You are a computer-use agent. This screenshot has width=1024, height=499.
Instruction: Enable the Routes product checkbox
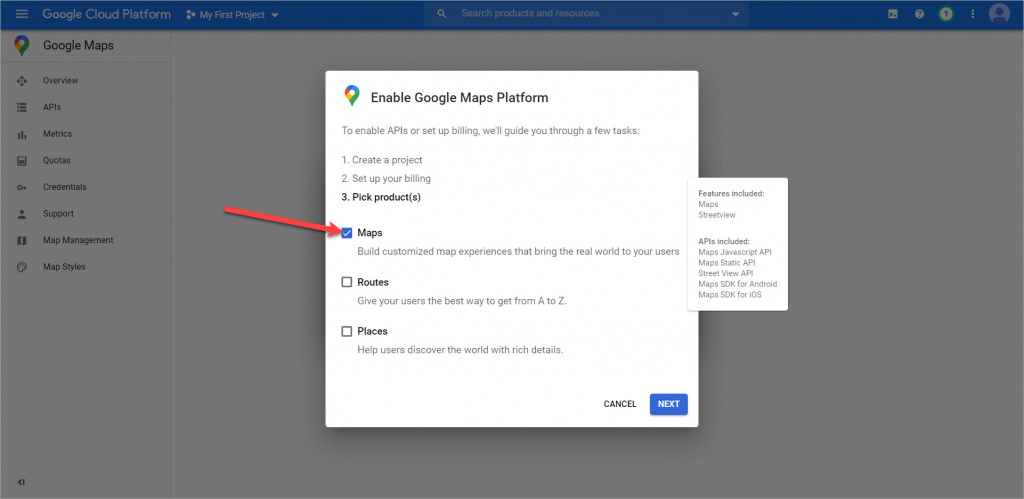(347, 282)
